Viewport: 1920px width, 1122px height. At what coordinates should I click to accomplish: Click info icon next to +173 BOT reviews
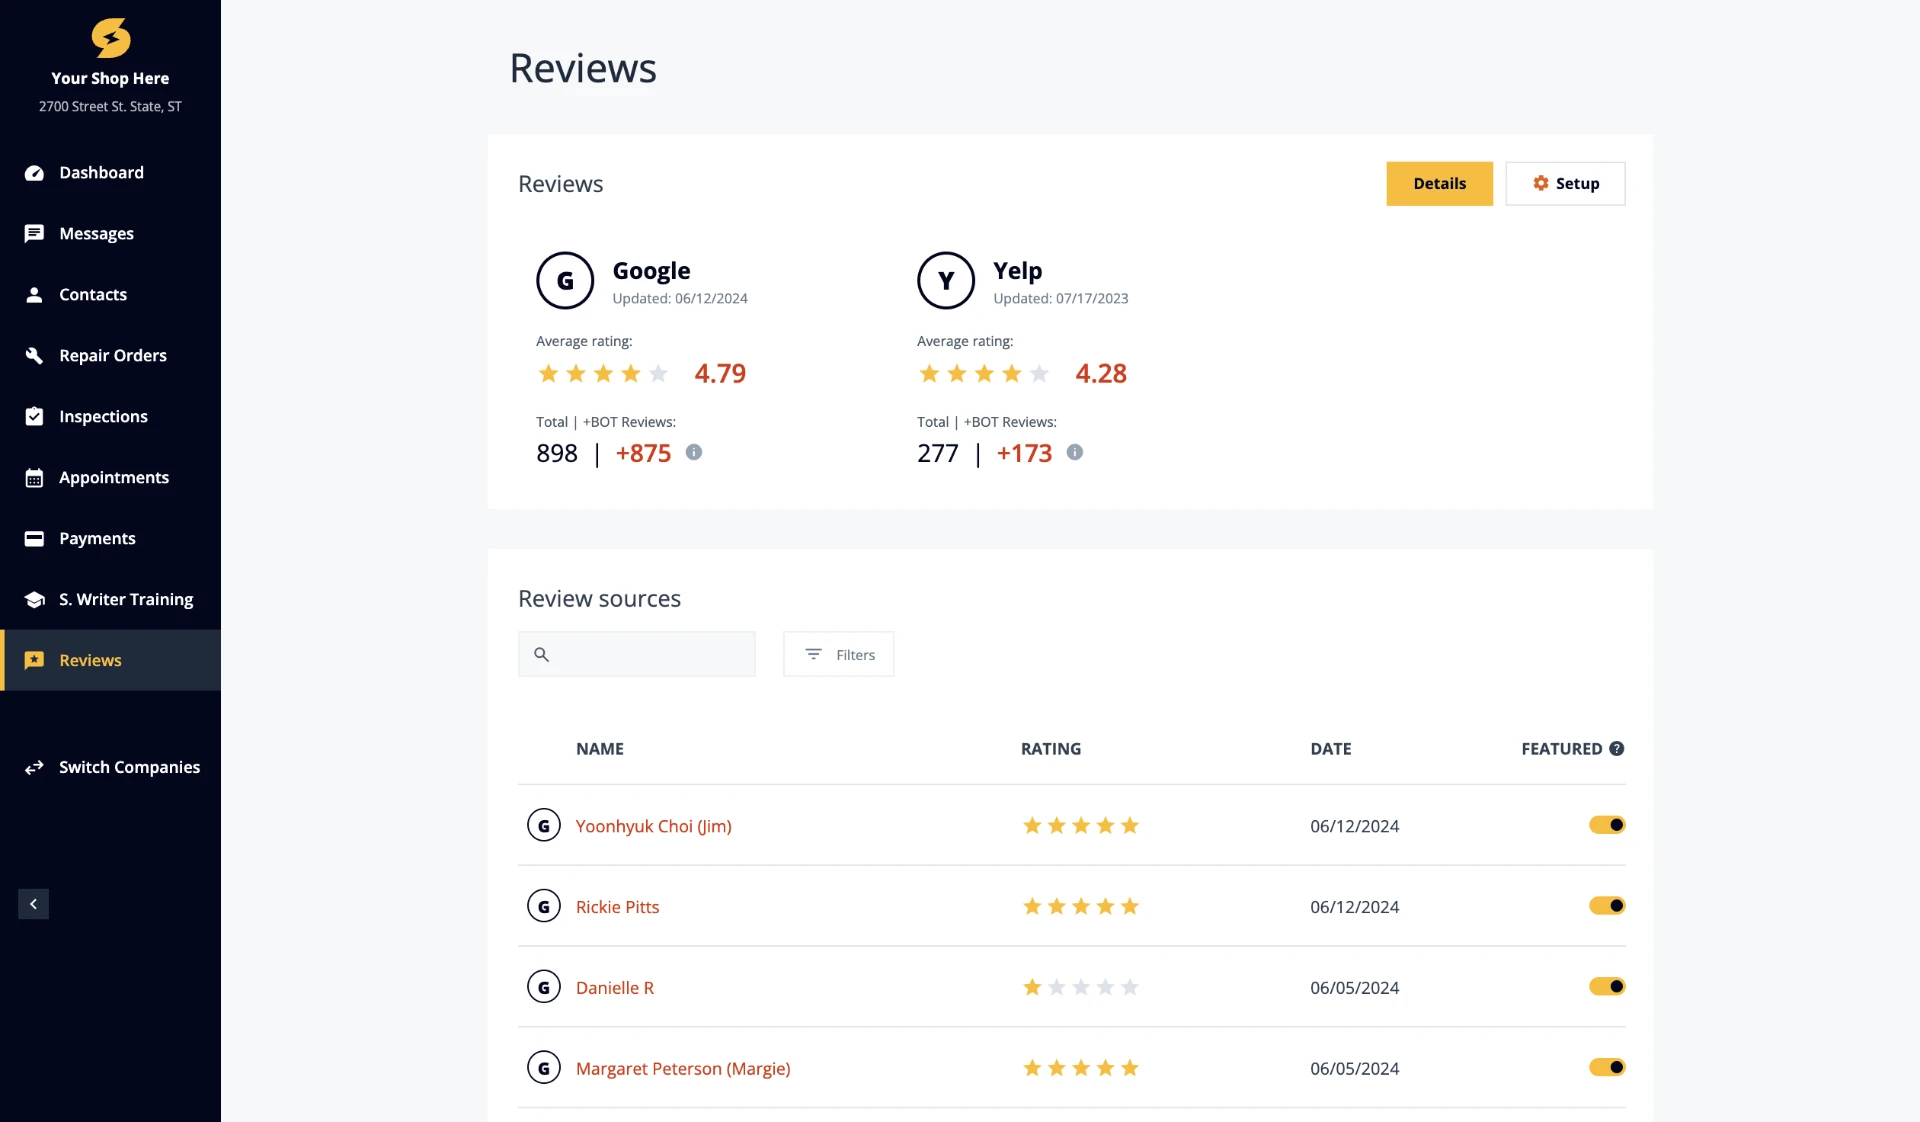tap(1075, 453)
